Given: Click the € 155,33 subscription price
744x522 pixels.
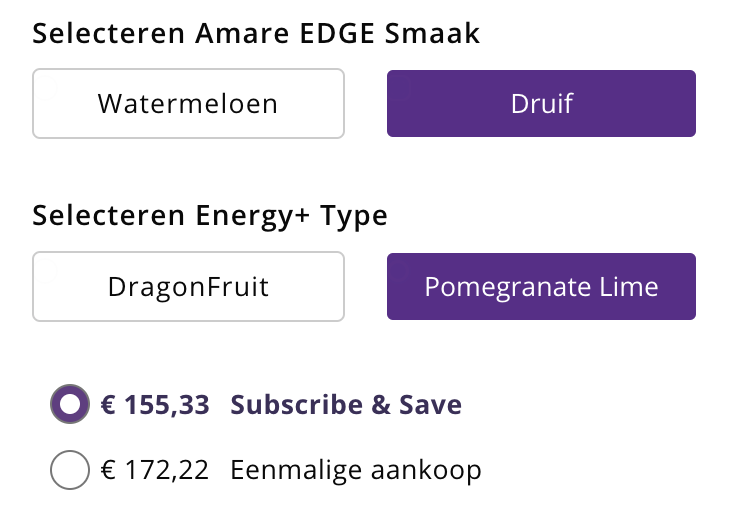Looking at the screenshot, I should [155, 405].
